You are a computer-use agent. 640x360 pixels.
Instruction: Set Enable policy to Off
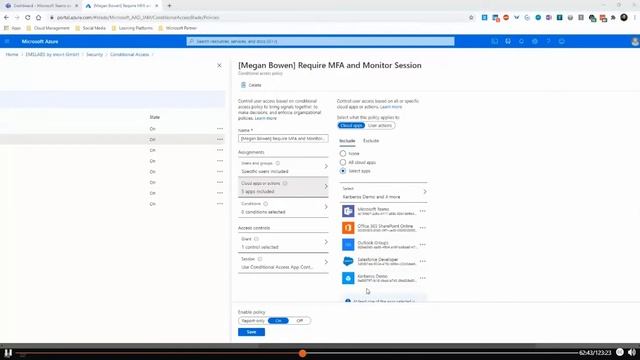[x=300, y=321]
